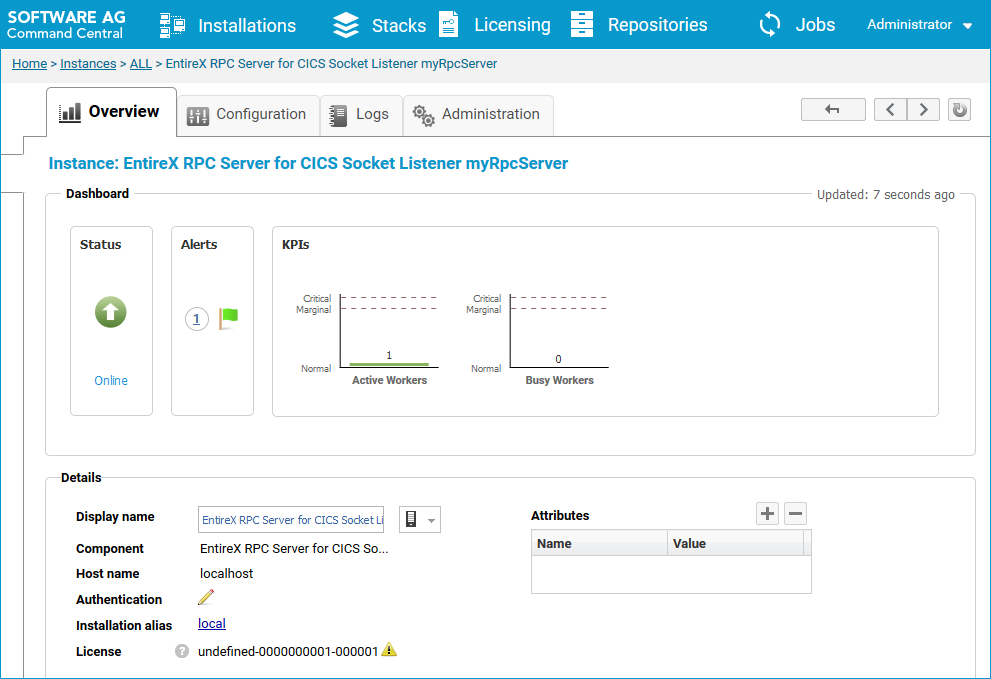
Task: Click the Administration tab gears icon
Action: coord(423,116)
